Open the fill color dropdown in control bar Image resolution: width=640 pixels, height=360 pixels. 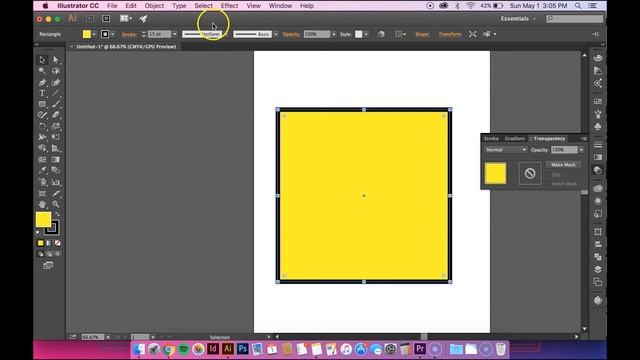pyautogui.click(x=94, y=34)
